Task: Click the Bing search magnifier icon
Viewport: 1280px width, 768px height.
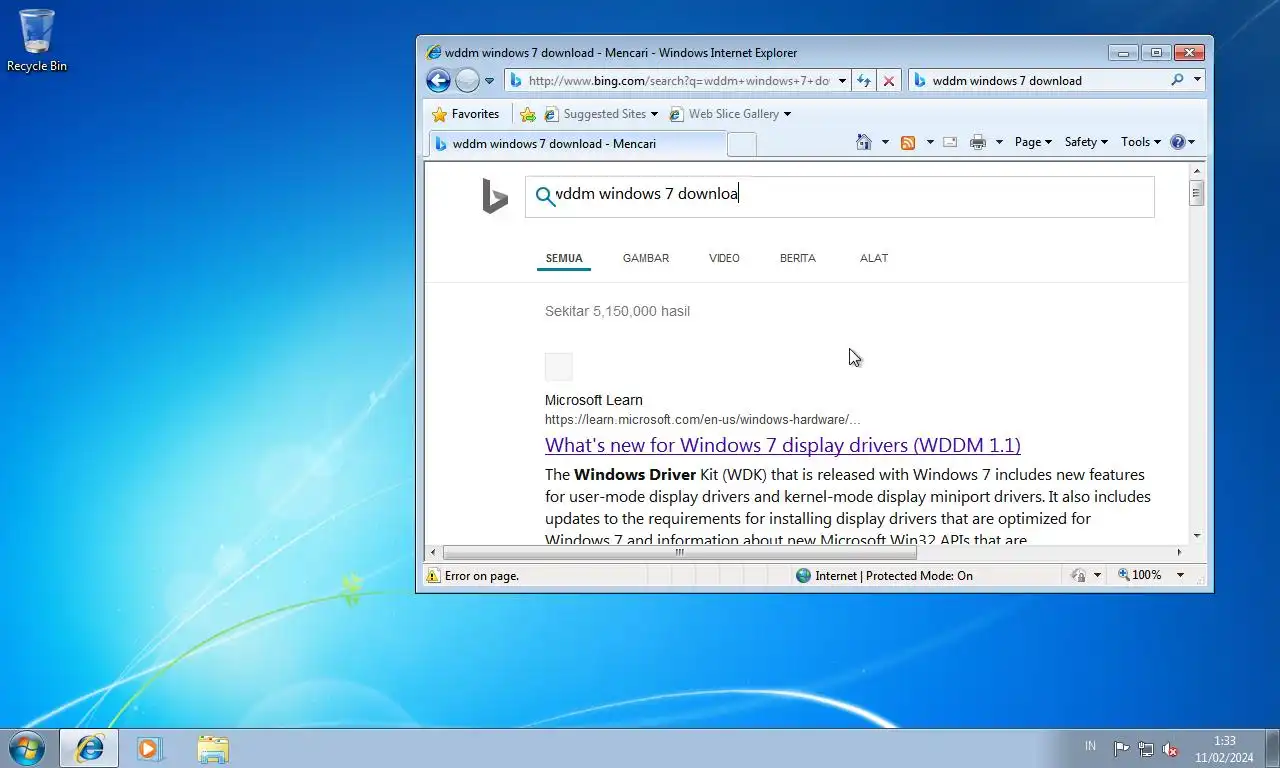Action: coord(545,197)
